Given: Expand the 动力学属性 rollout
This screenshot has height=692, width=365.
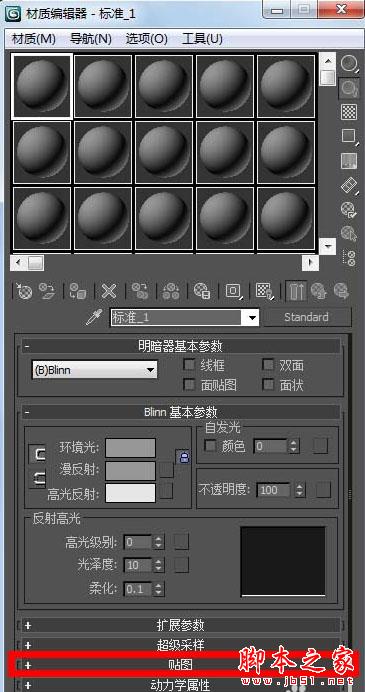Looking at the screenshot, I should pos(182,685).
